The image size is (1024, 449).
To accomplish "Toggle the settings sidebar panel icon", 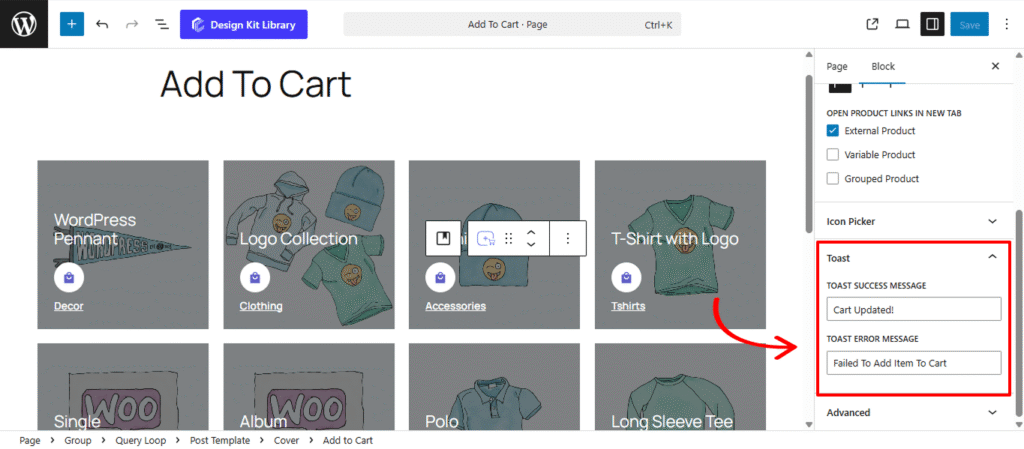I will click(x=932, y=24).
